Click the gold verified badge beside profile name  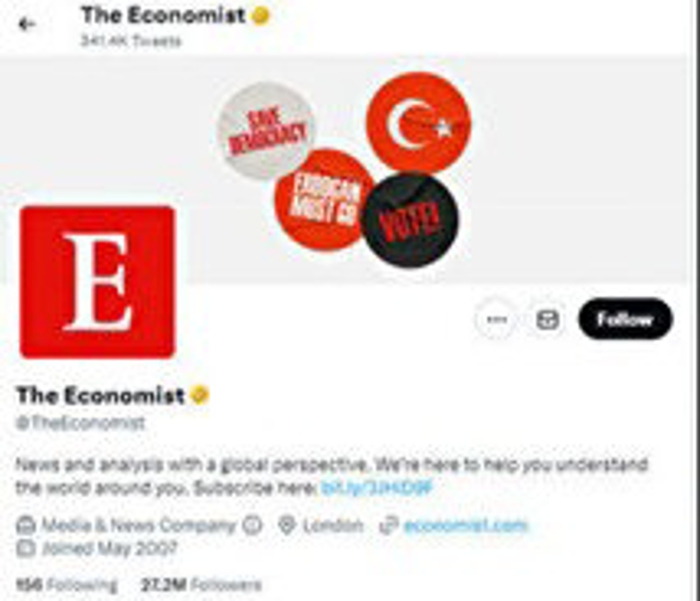(200, 395)
